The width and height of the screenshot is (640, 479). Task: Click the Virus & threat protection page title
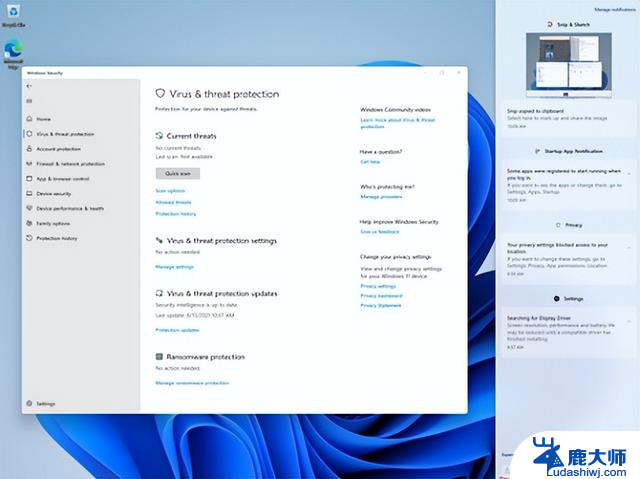(x=224, y=94)
